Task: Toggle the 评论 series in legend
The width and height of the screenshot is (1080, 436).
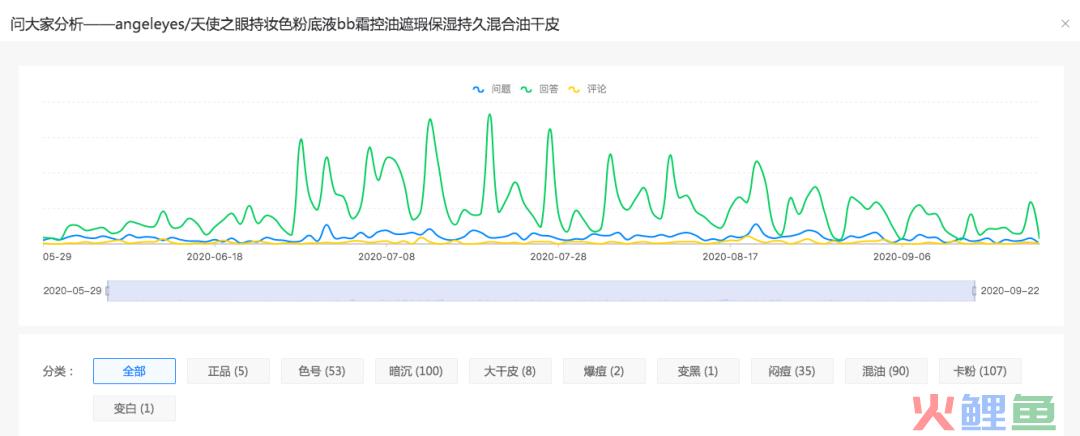Action: 587,89
